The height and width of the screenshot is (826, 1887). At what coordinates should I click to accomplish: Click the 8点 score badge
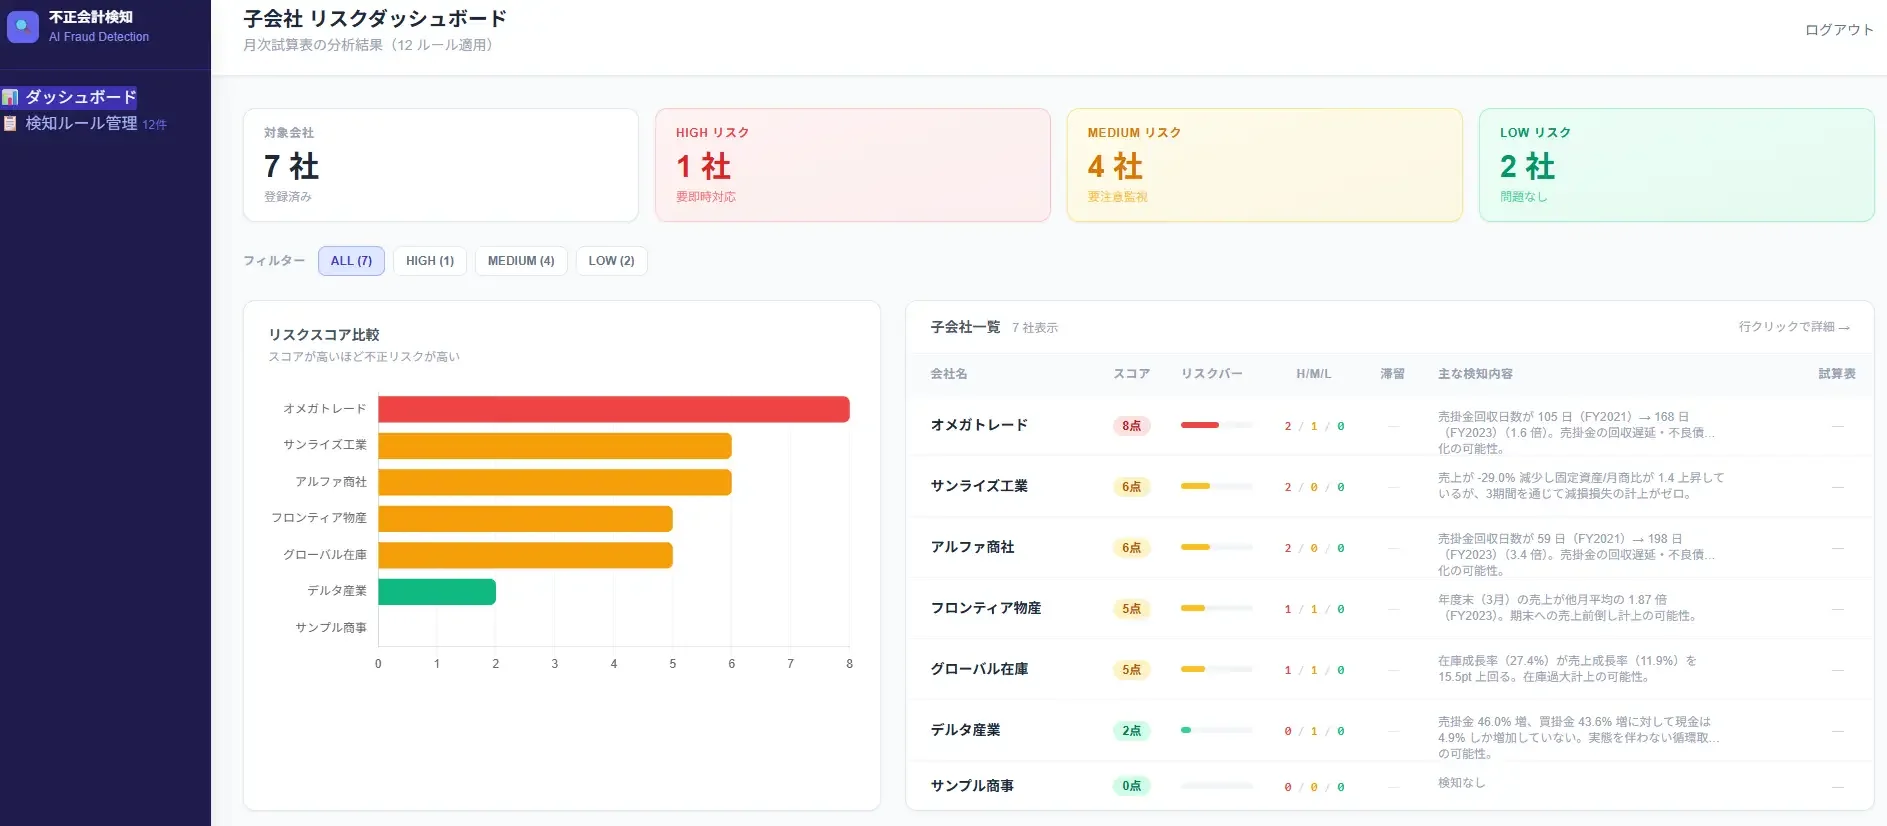1131,426
